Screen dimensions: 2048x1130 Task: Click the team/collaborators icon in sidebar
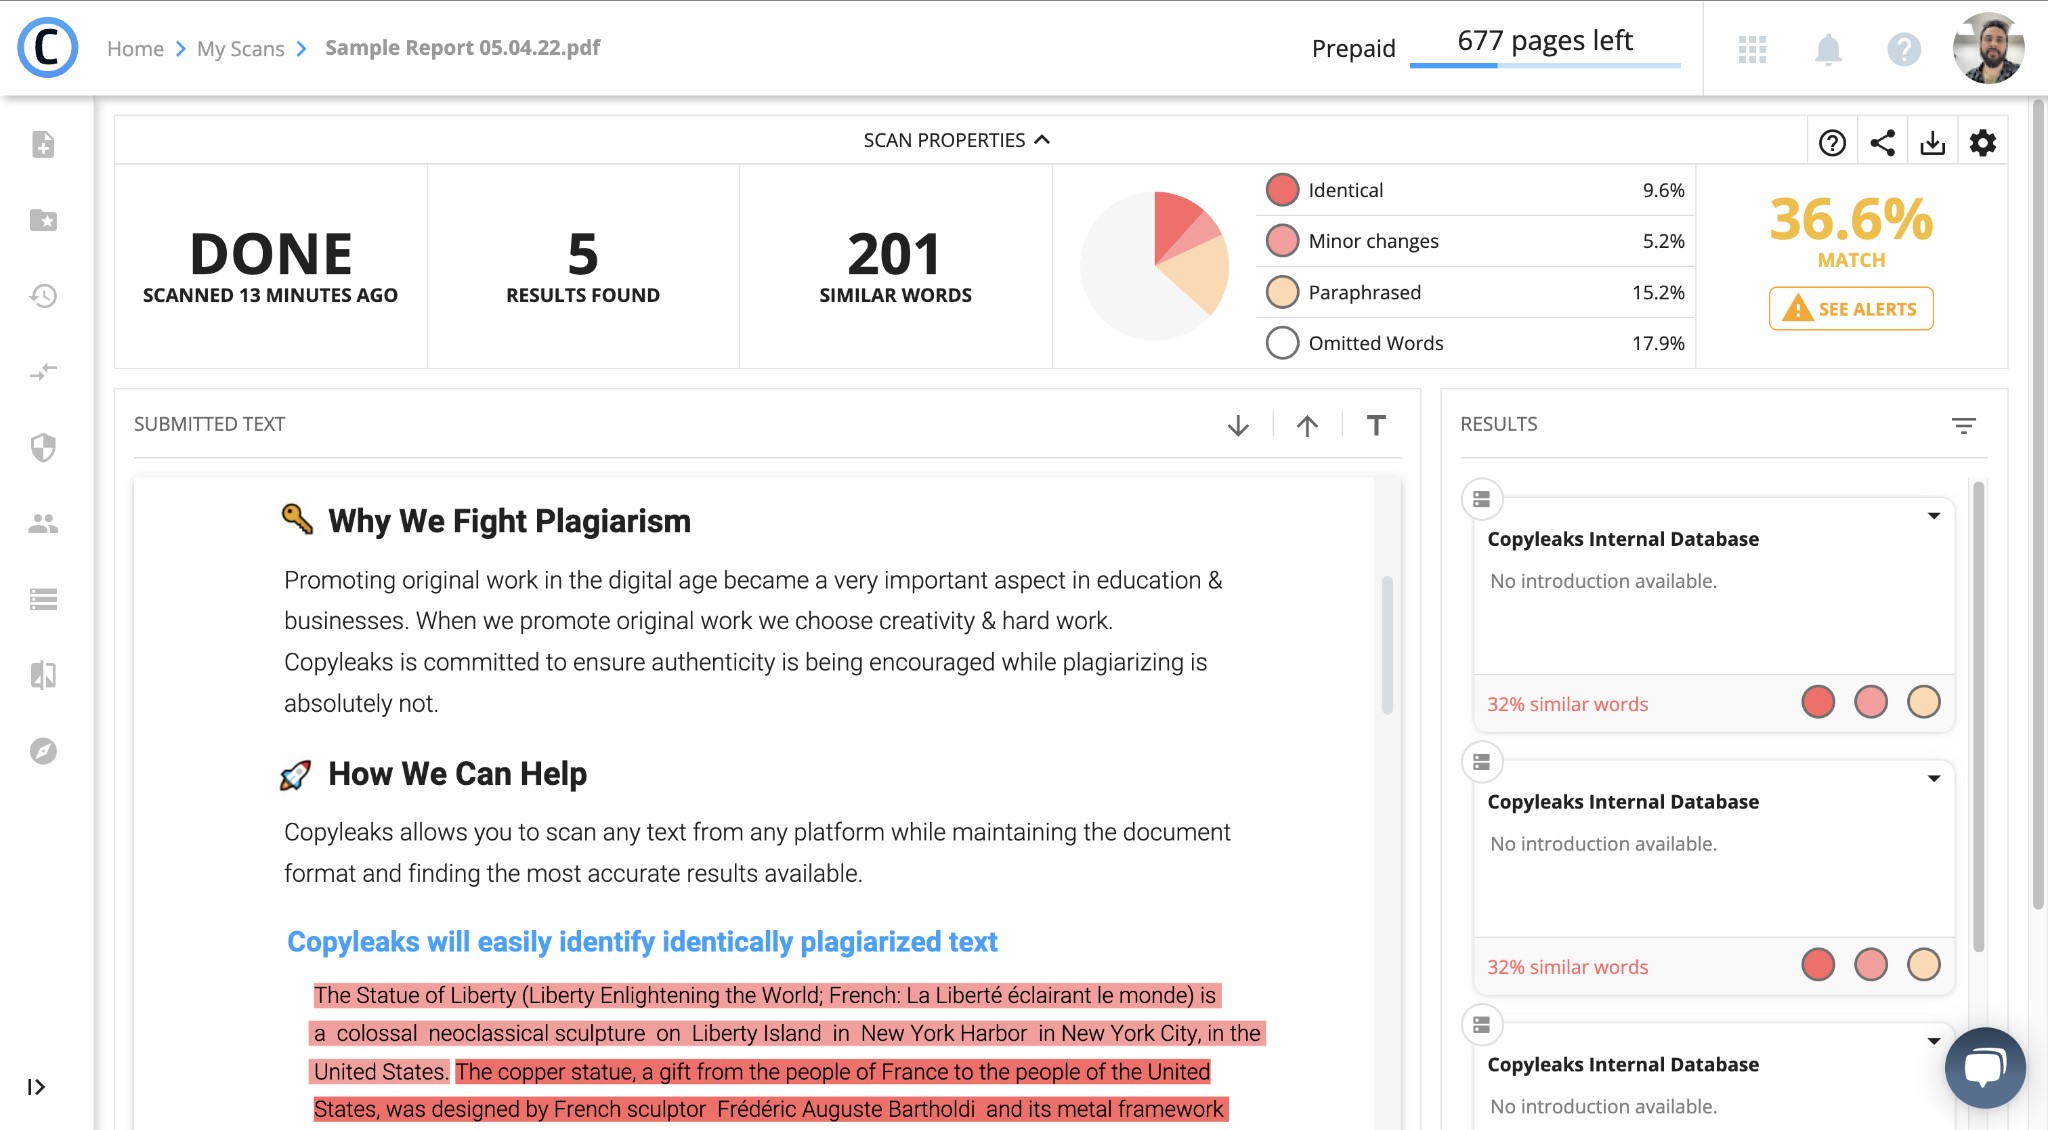(x=42, y=523)
